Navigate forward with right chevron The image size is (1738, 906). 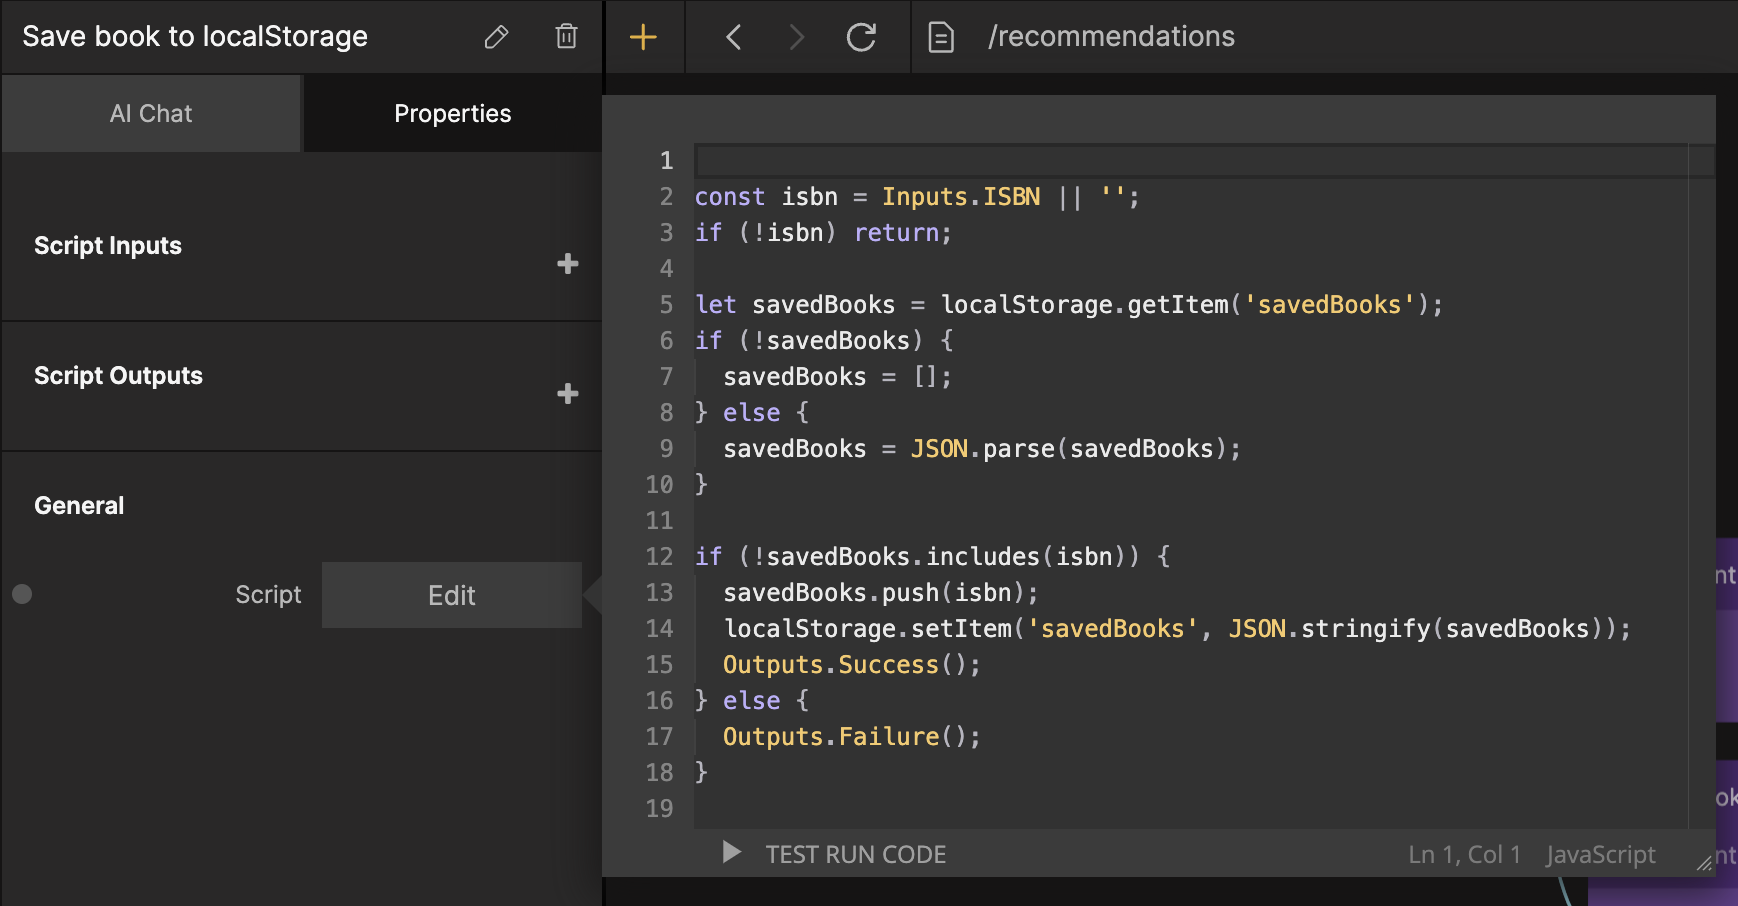[x=796, y=37]
